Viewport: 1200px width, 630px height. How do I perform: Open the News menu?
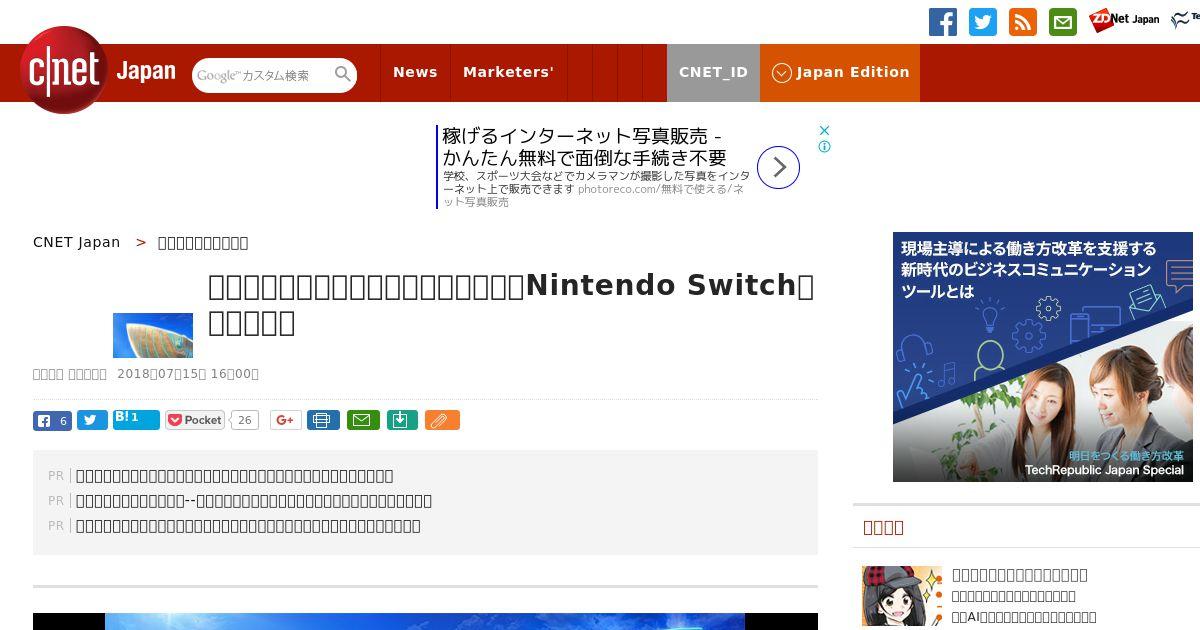[x=415, y=72]
